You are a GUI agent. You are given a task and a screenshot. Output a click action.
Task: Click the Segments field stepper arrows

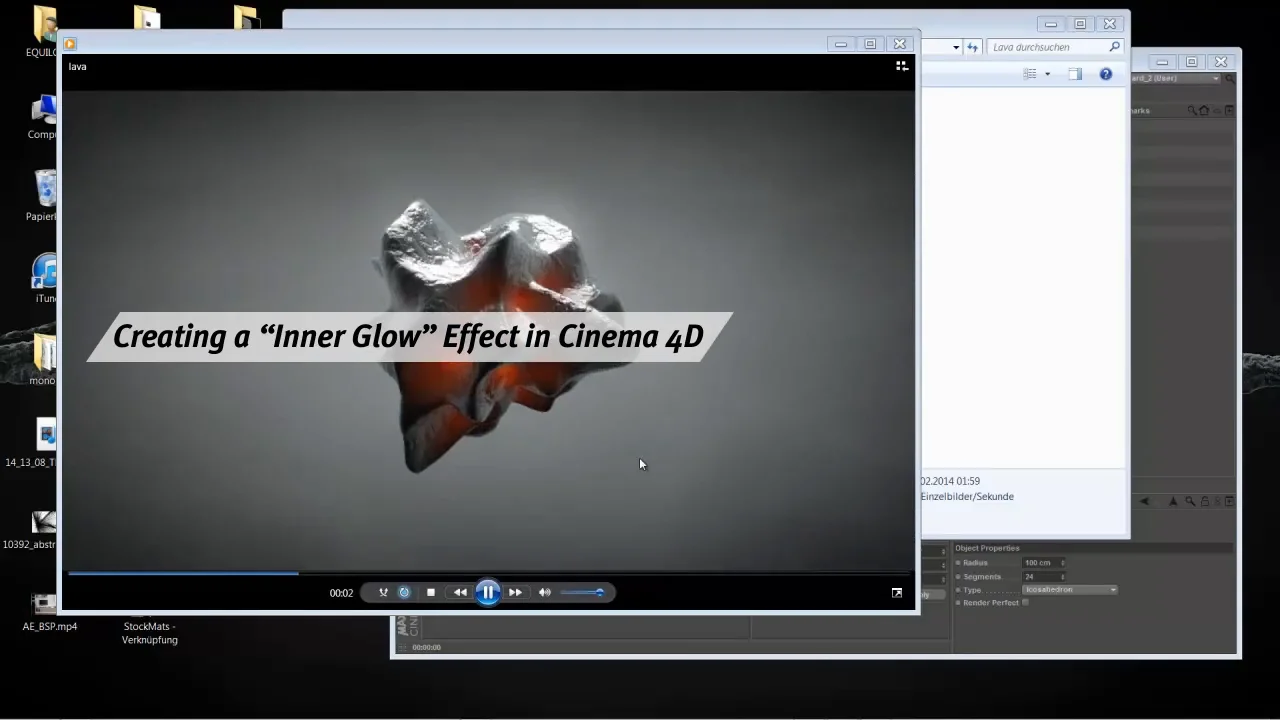pos(1063,577)
